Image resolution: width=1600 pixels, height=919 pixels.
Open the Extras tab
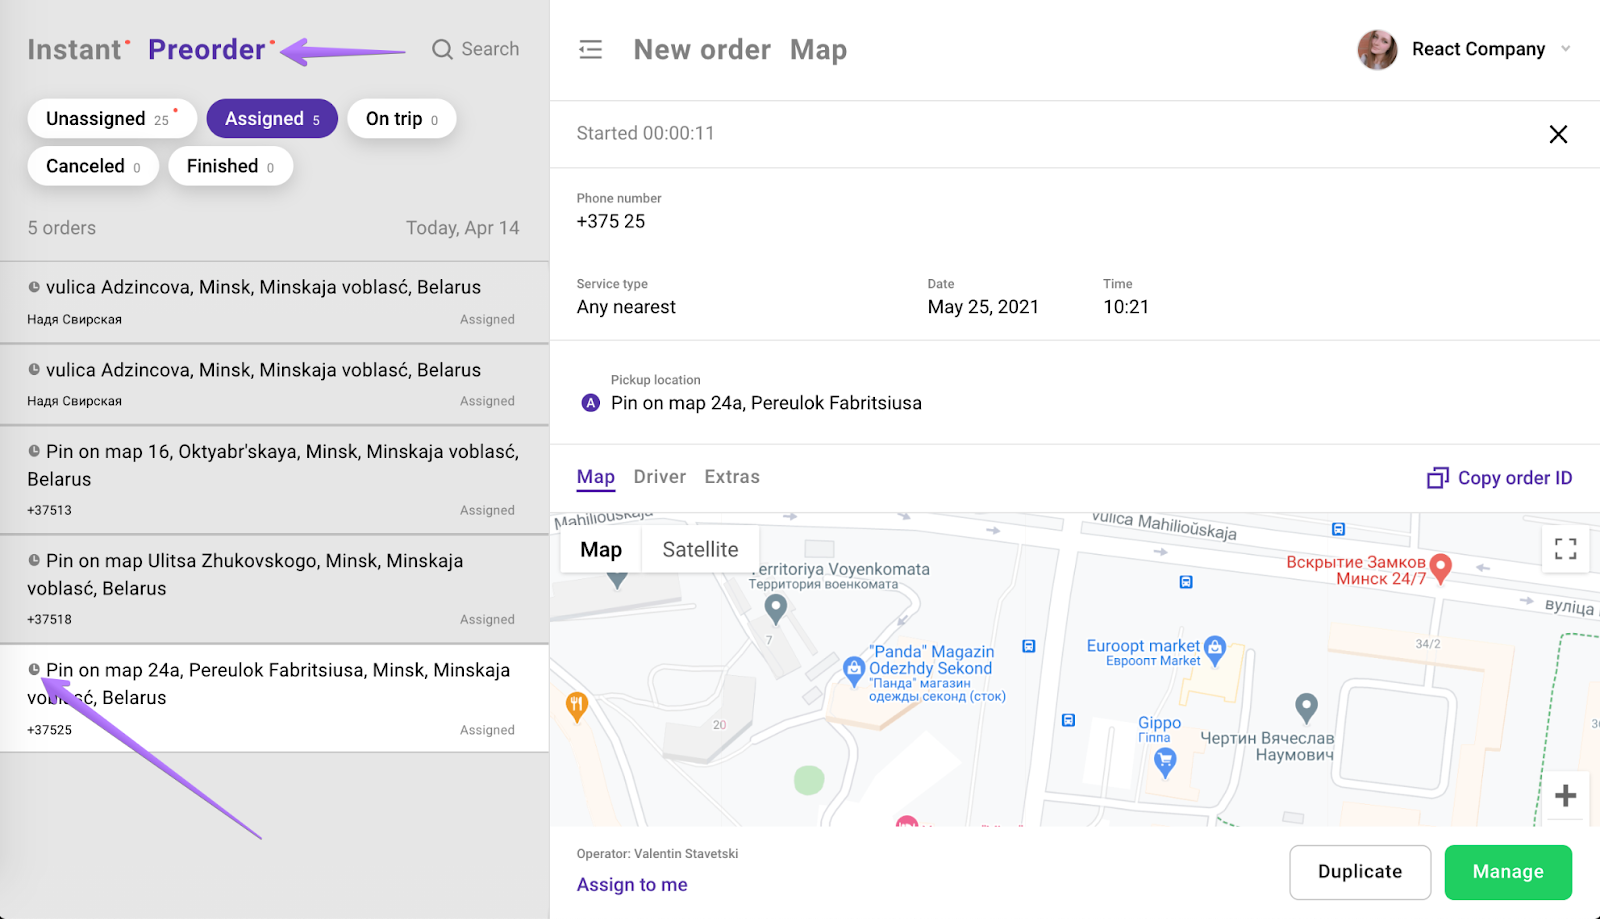[x=732, y=477]
